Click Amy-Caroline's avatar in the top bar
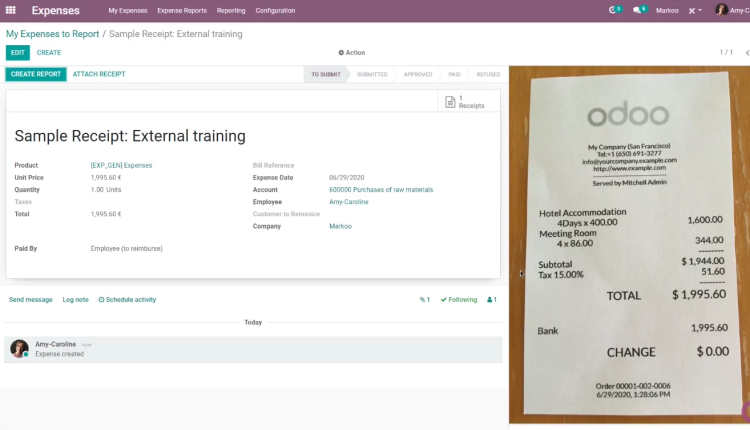This screenshot has height=430, width=750. point(721,10)
